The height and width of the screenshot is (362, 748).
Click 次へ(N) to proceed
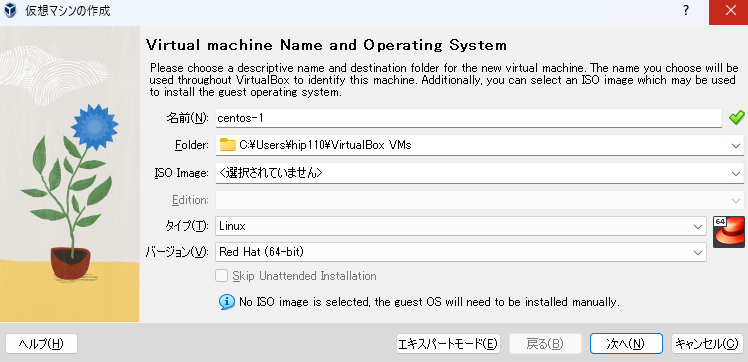pos(626,344)
